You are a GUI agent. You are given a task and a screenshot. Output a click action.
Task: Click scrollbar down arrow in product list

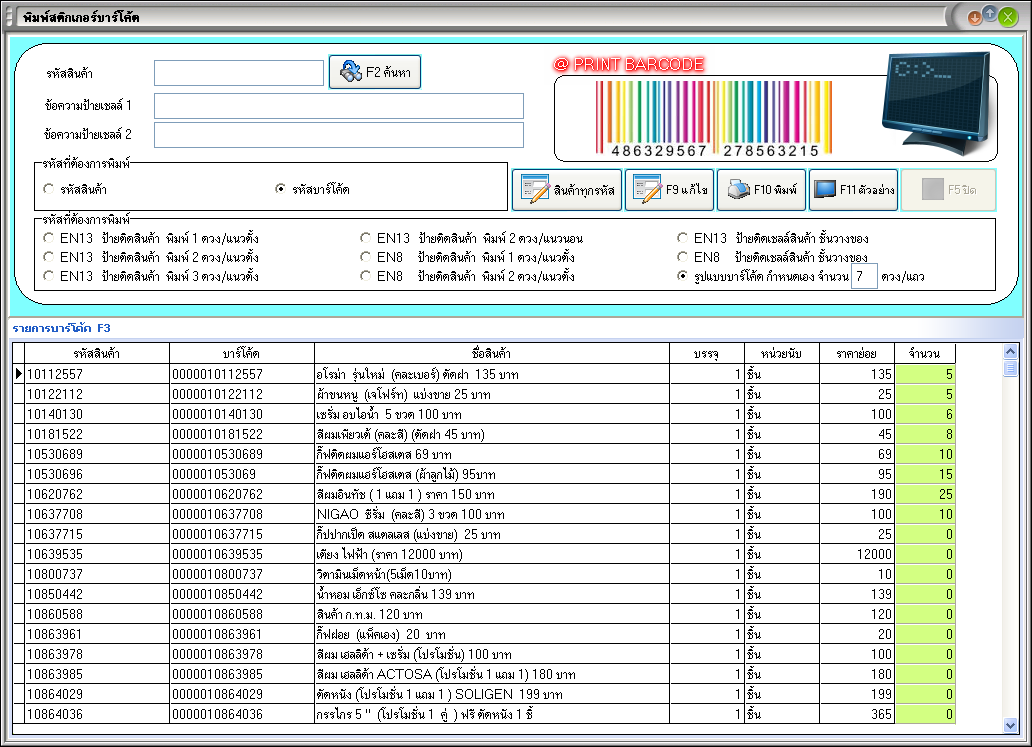coord(1010,724)
